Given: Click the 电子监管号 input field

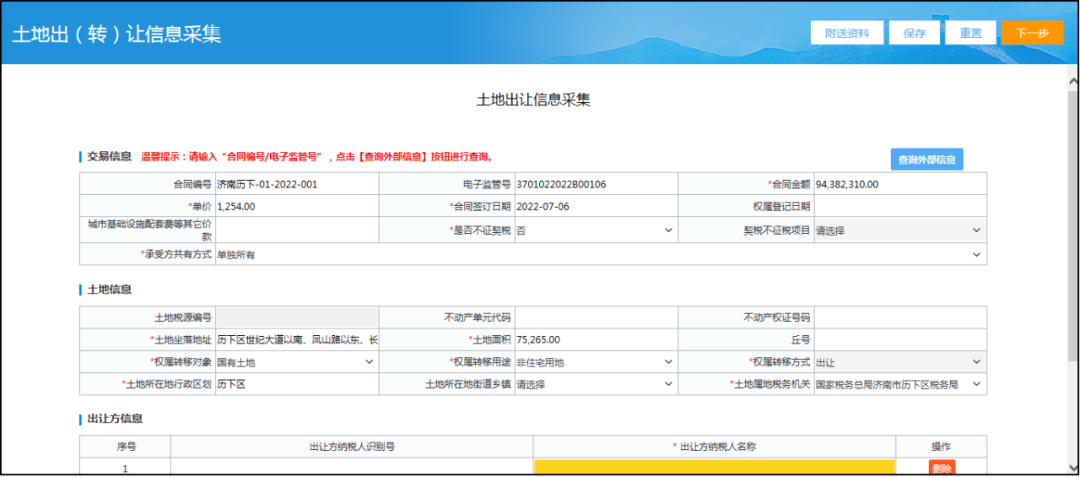Looking at the screenshot, I should click(x=595, y=184).
